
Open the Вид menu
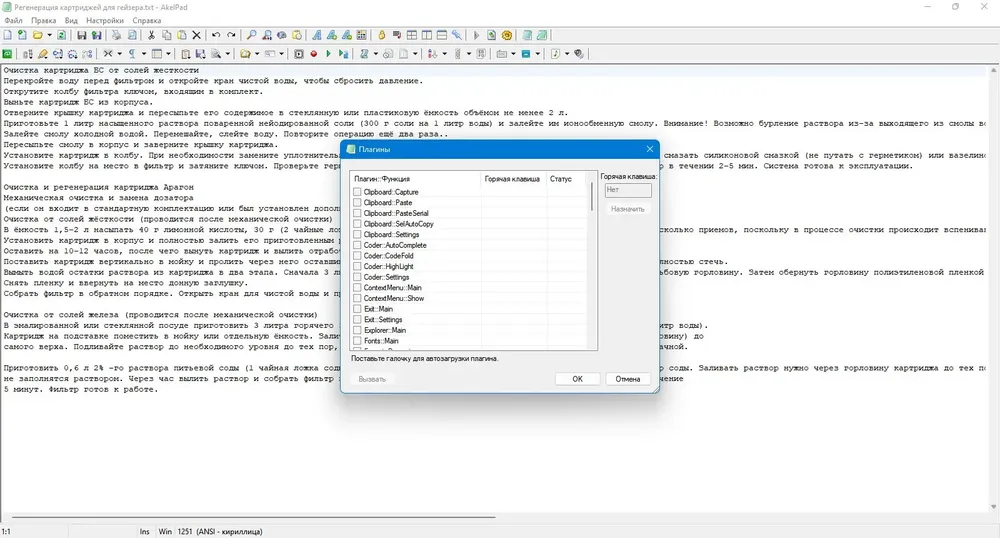tap(71, 20)
